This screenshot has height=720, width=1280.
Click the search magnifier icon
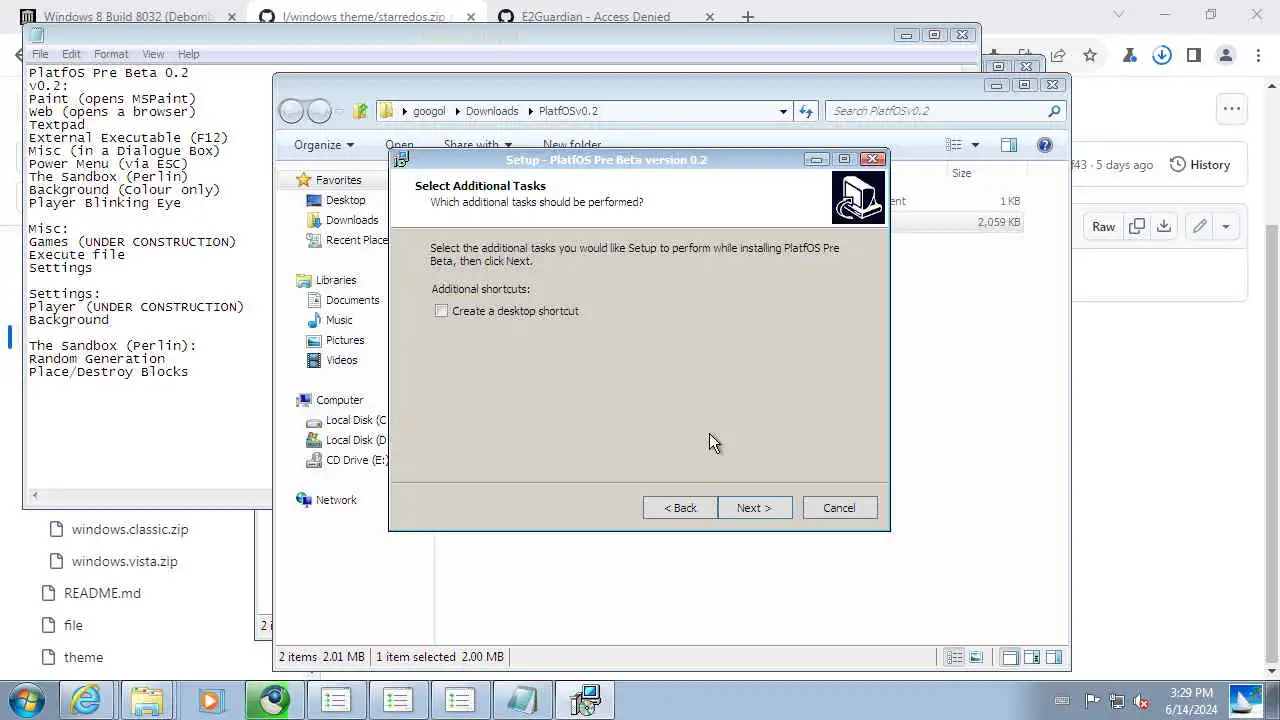point(1054,111)
